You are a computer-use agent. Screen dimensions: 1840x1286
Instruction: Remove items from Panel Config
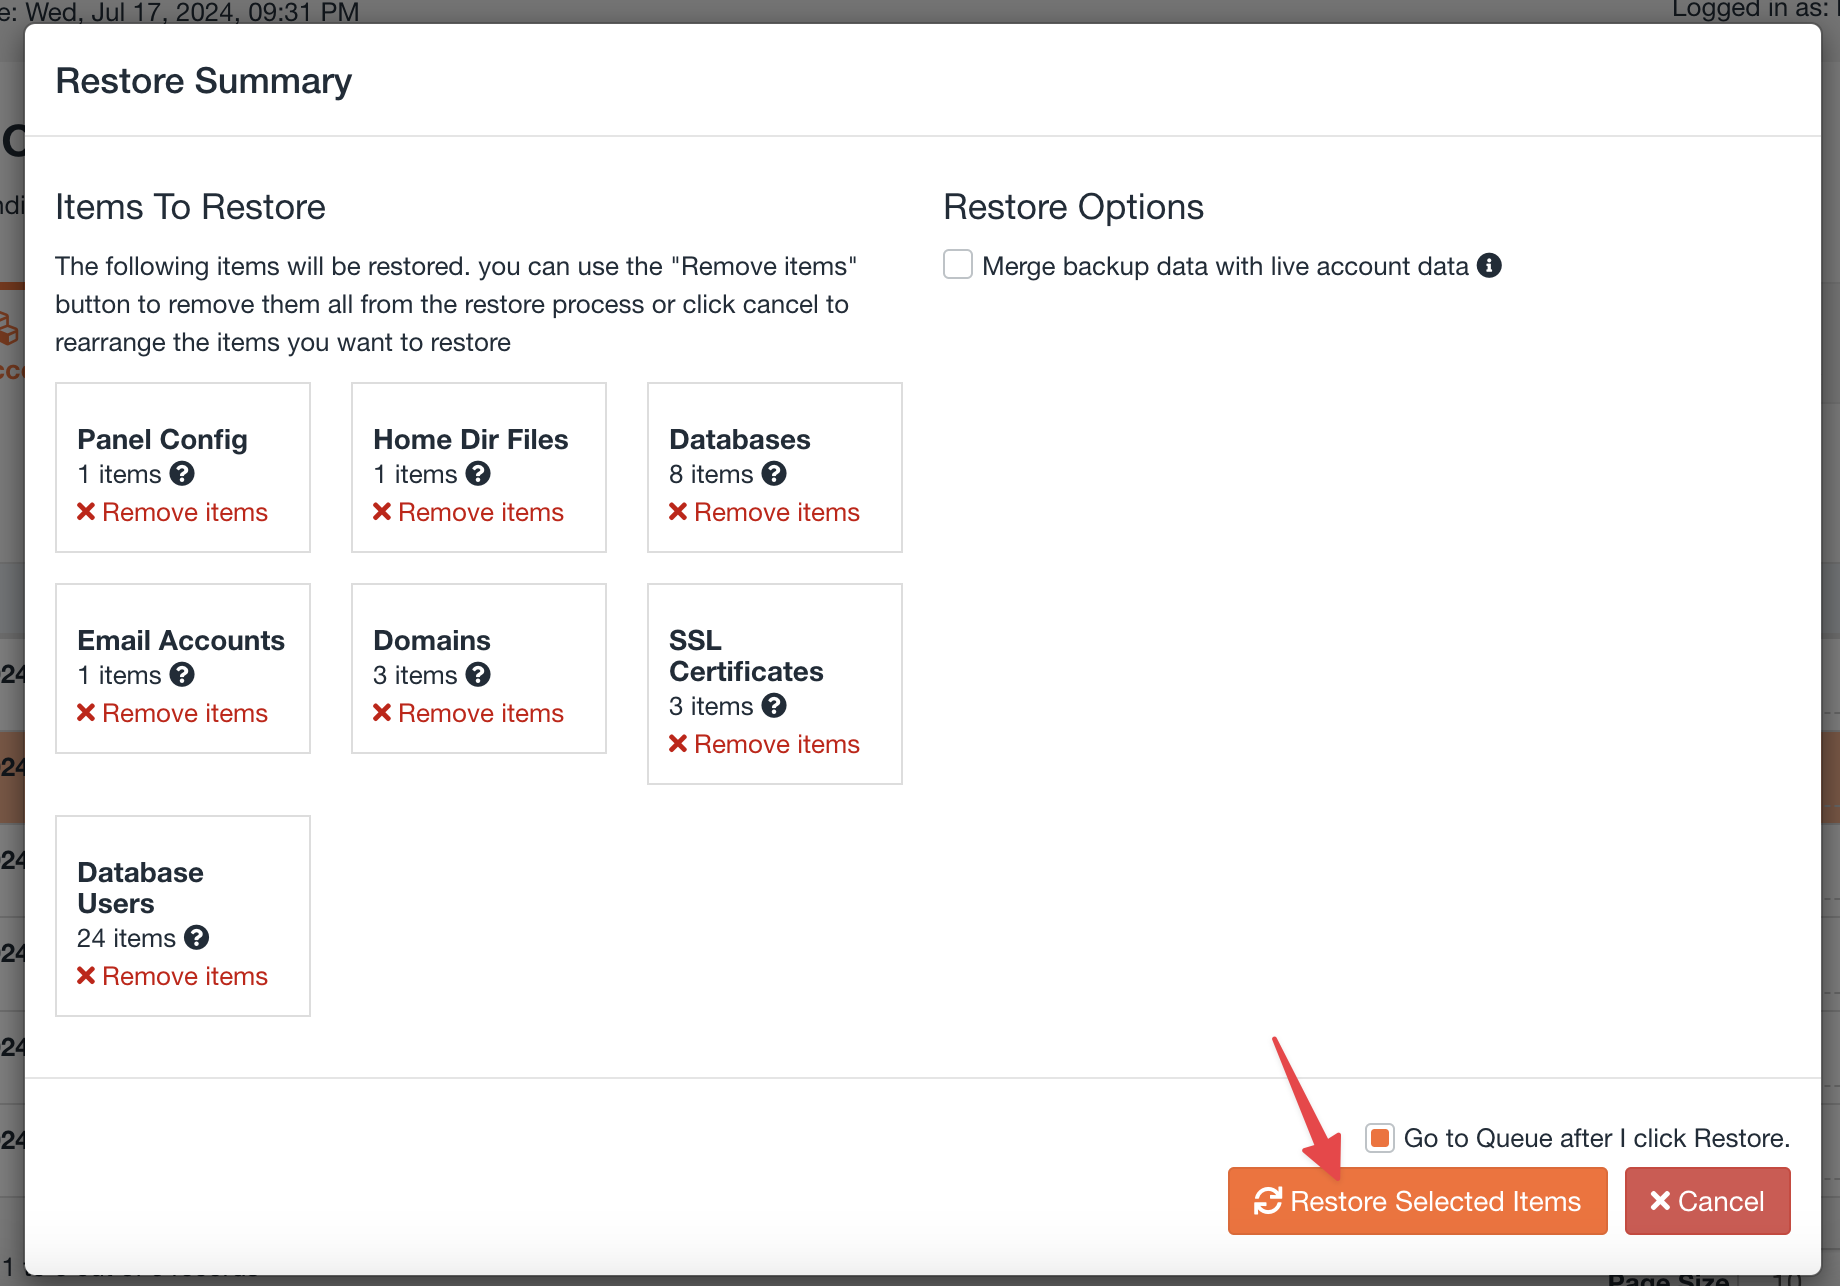coord(172,512)
